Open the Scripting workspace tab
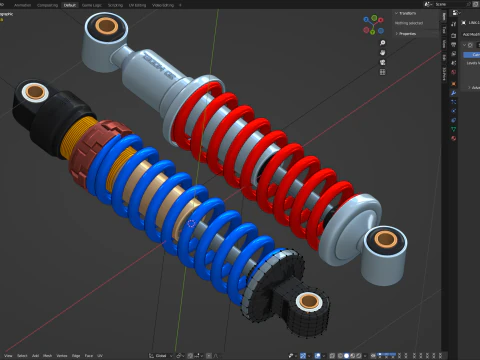 pos(115,5)
